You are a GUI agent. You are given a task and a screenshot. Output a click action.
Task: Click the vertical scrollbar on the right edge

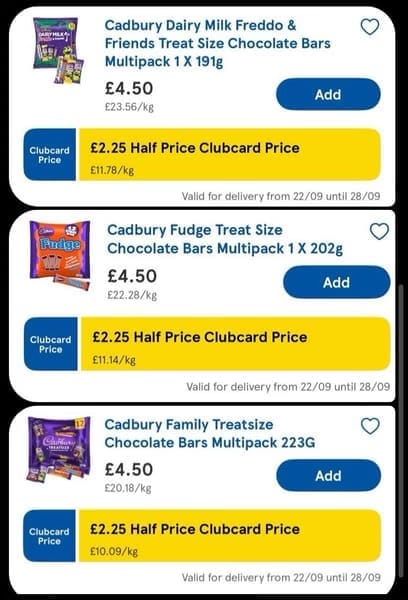401,430
